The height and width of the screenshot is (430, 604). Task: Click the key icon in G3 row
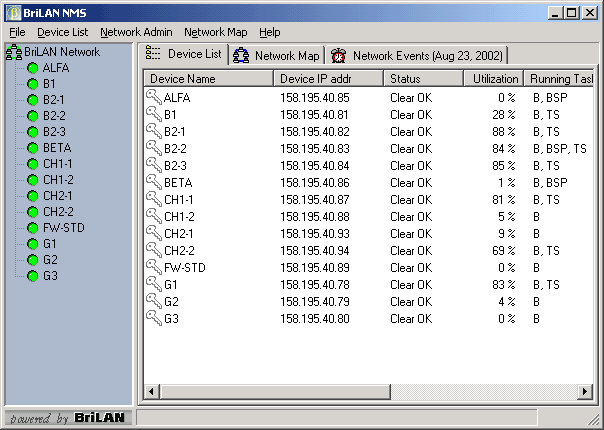pos(154,318)
